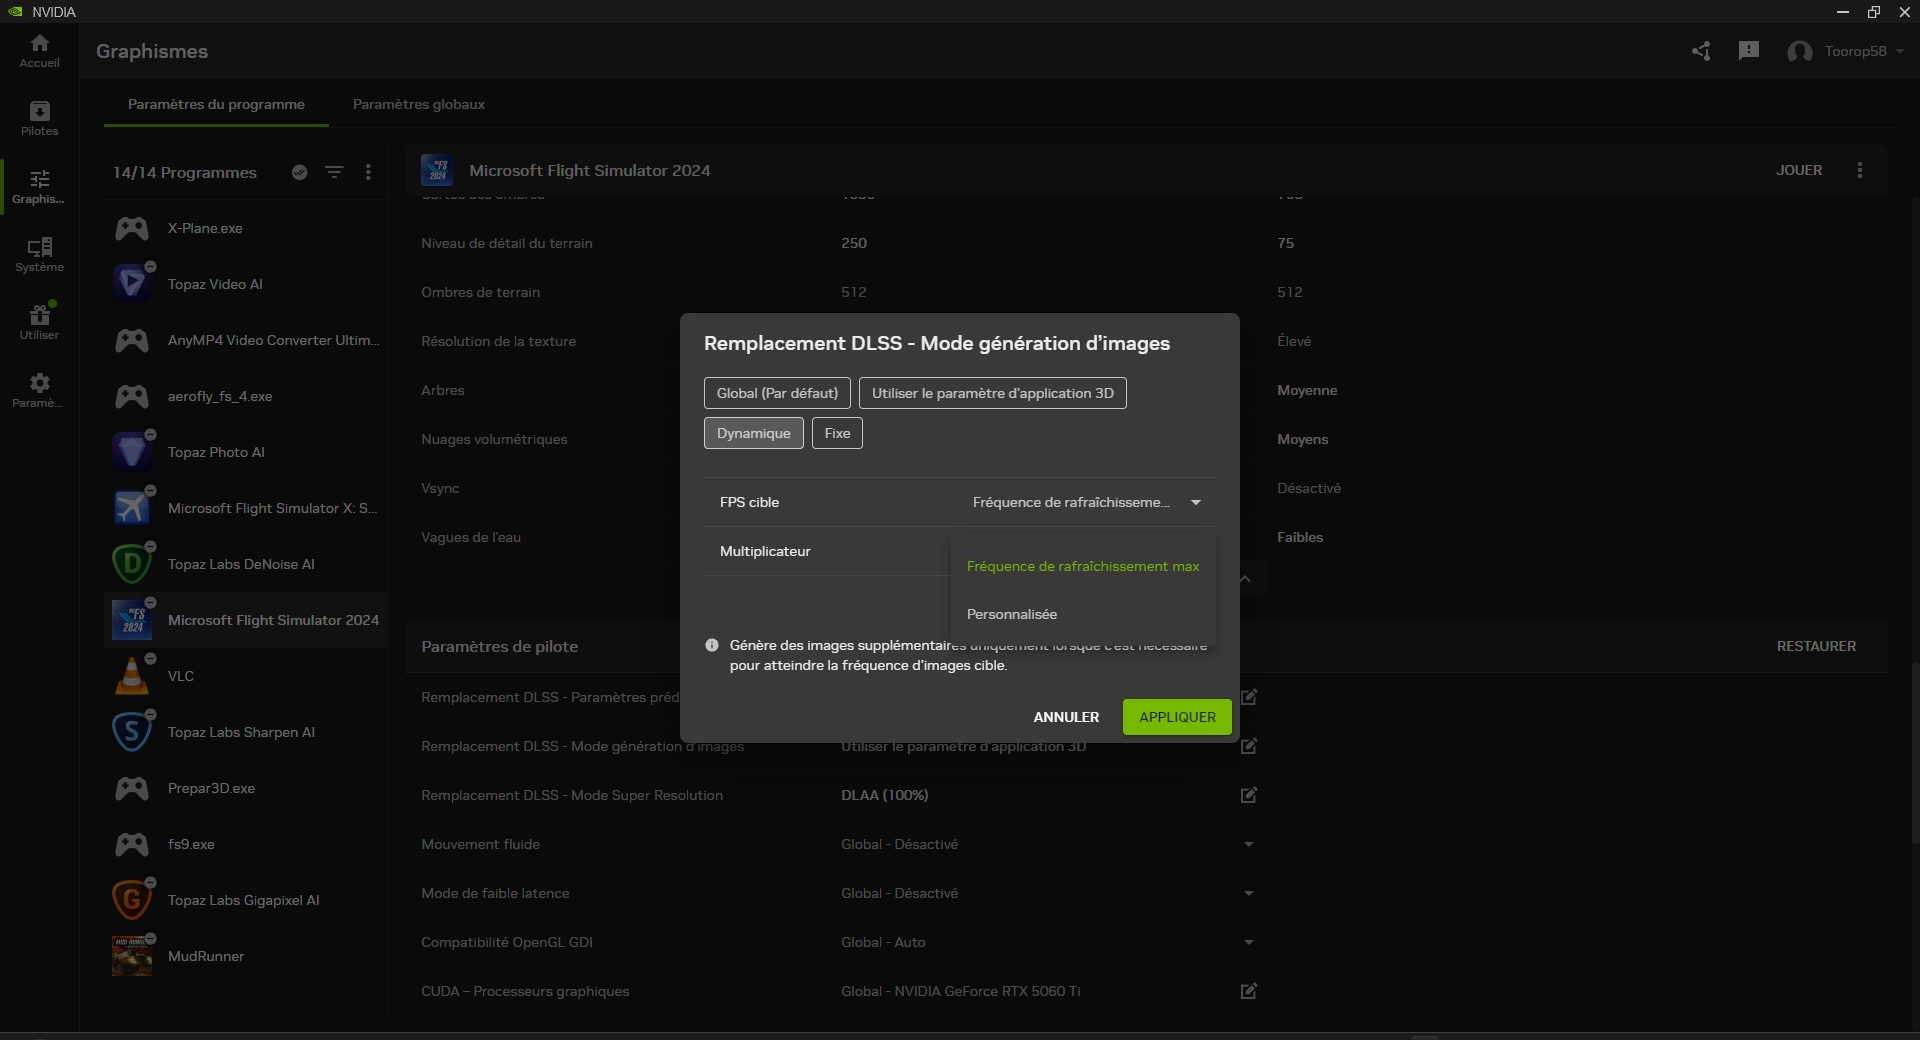The height and width of the screenshot is (1040, 1920).
Task: Choose Utiliser le paramètre d'application 3D
Action: click(x=992, y=393)
